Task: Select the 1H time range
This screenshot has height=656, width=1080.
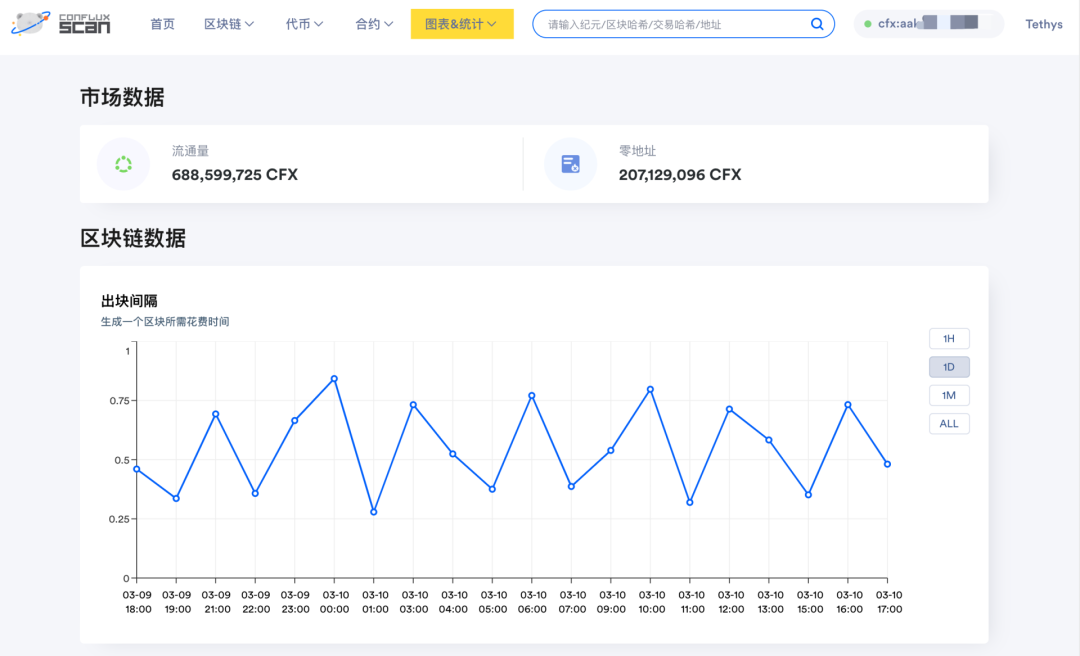Action: tap(949, 339)
